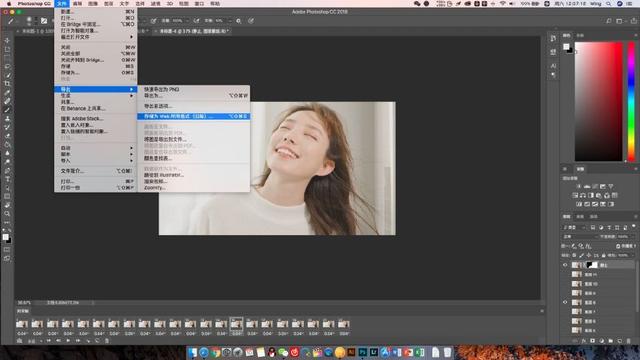
Task: Expand the 导入 submenu
Action: tap(96, 161)
